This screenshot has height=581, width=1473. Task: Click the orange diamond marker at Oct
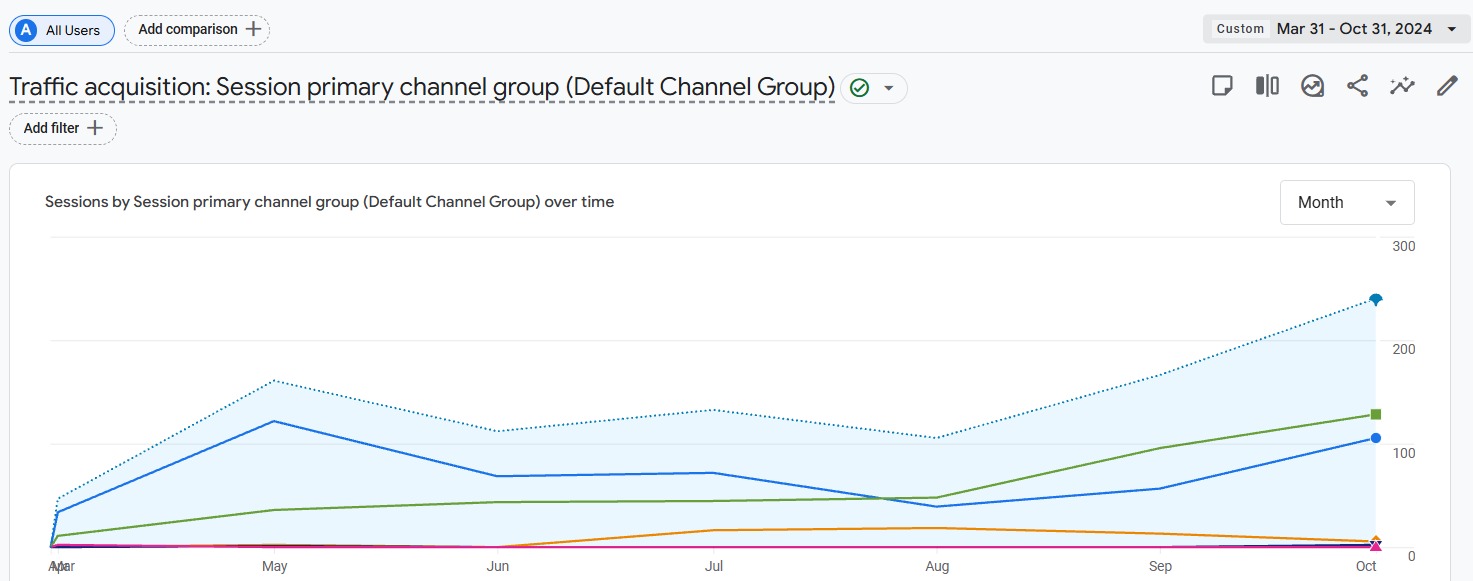pos(1376,540)
